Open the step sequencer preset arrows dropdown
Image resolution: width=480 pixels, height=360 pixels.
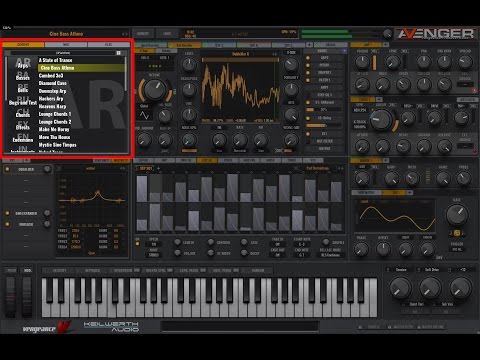coord(341,169)
